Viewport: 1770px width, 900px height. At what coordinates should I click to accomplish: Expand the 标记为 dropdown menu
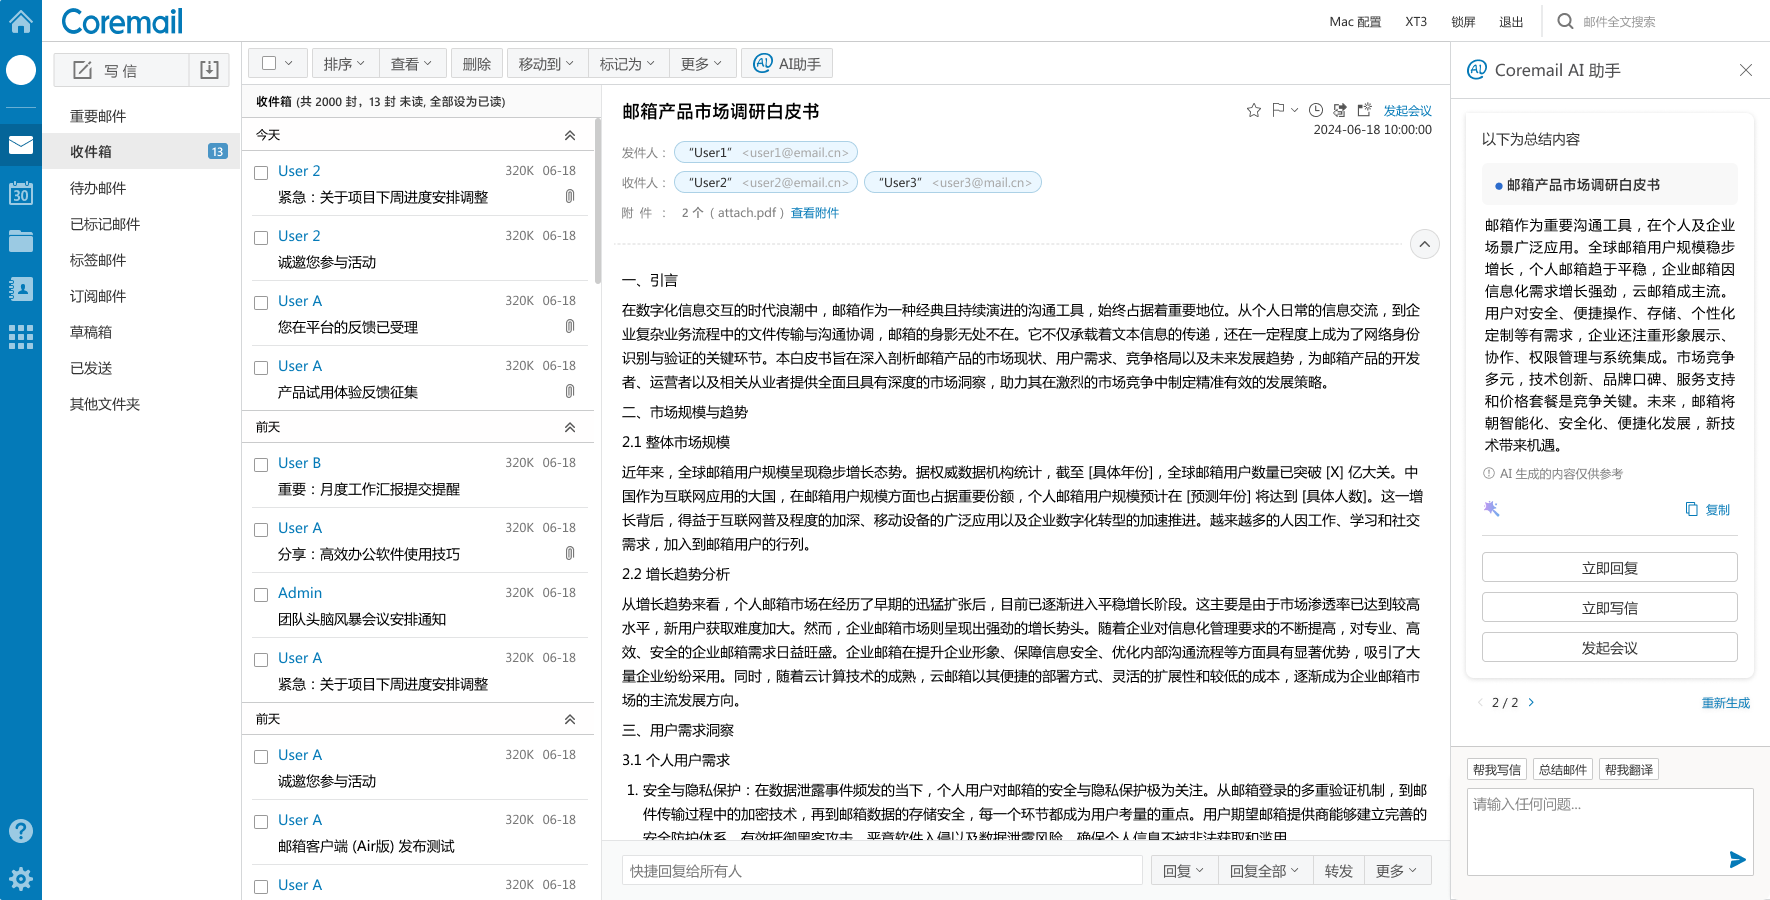[x=627, y=64]
